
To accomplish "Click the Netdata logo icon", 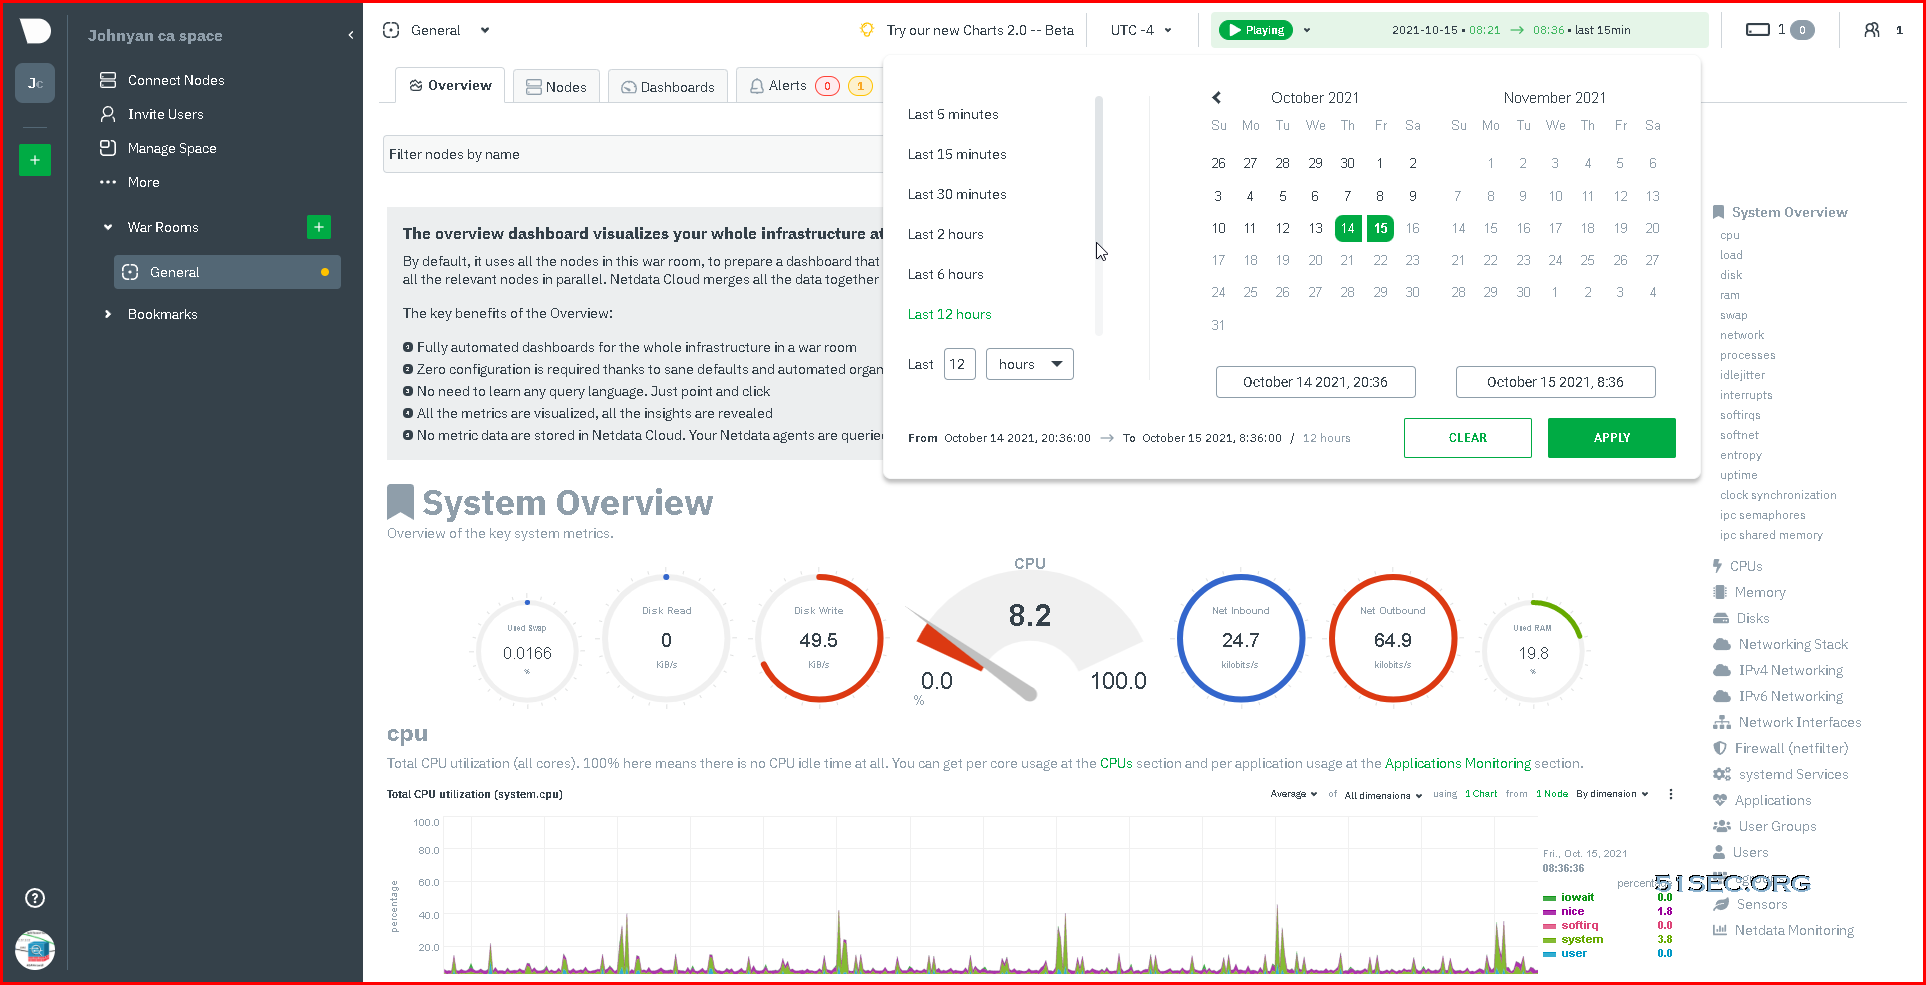I will 35,31.
